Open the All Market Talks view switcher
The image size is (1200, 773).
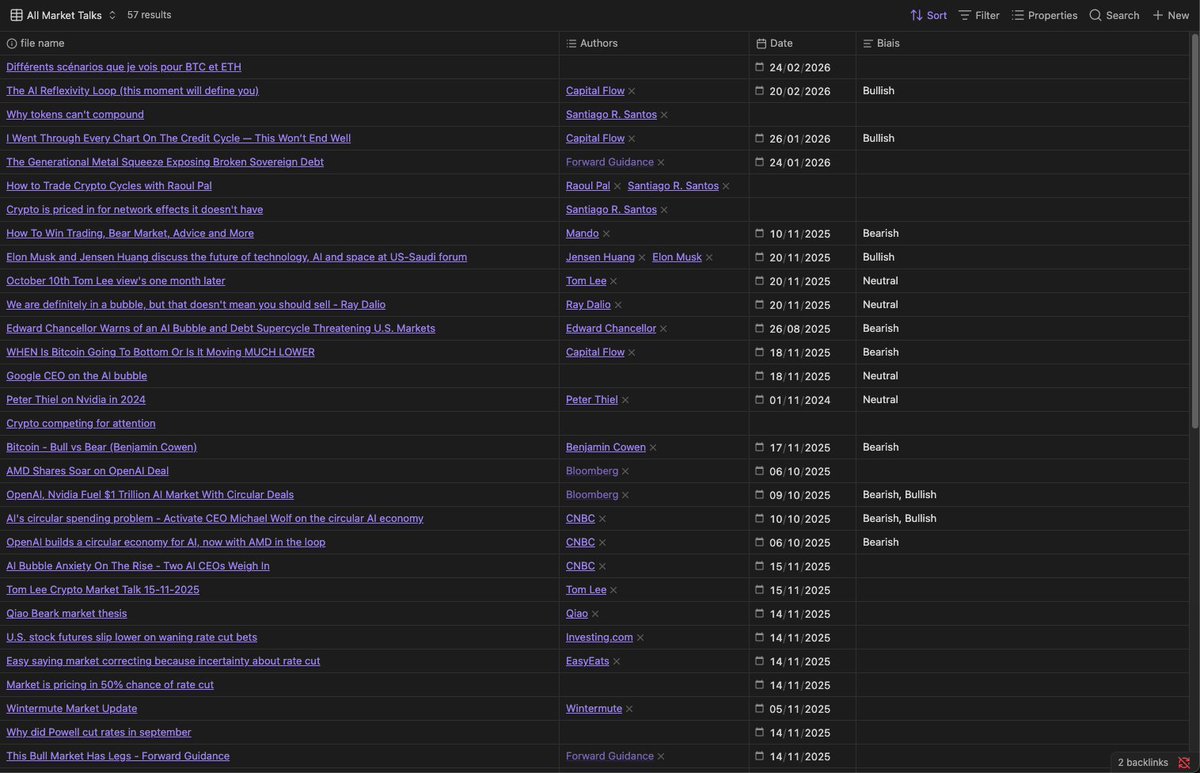pos(63,15)
